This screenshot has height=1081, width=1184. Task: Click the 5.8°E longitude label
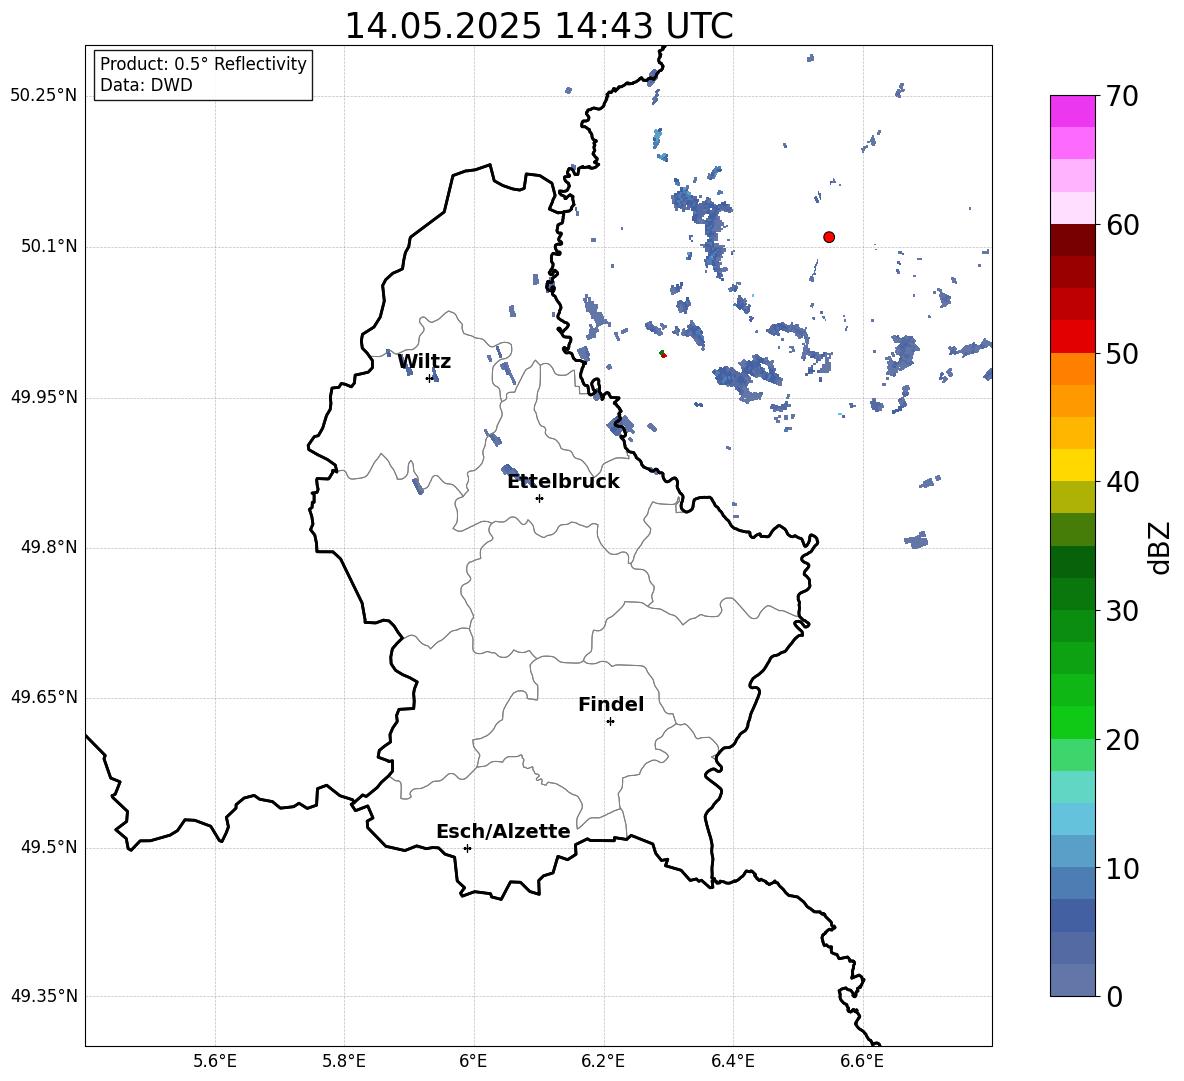click(344, 1061)
